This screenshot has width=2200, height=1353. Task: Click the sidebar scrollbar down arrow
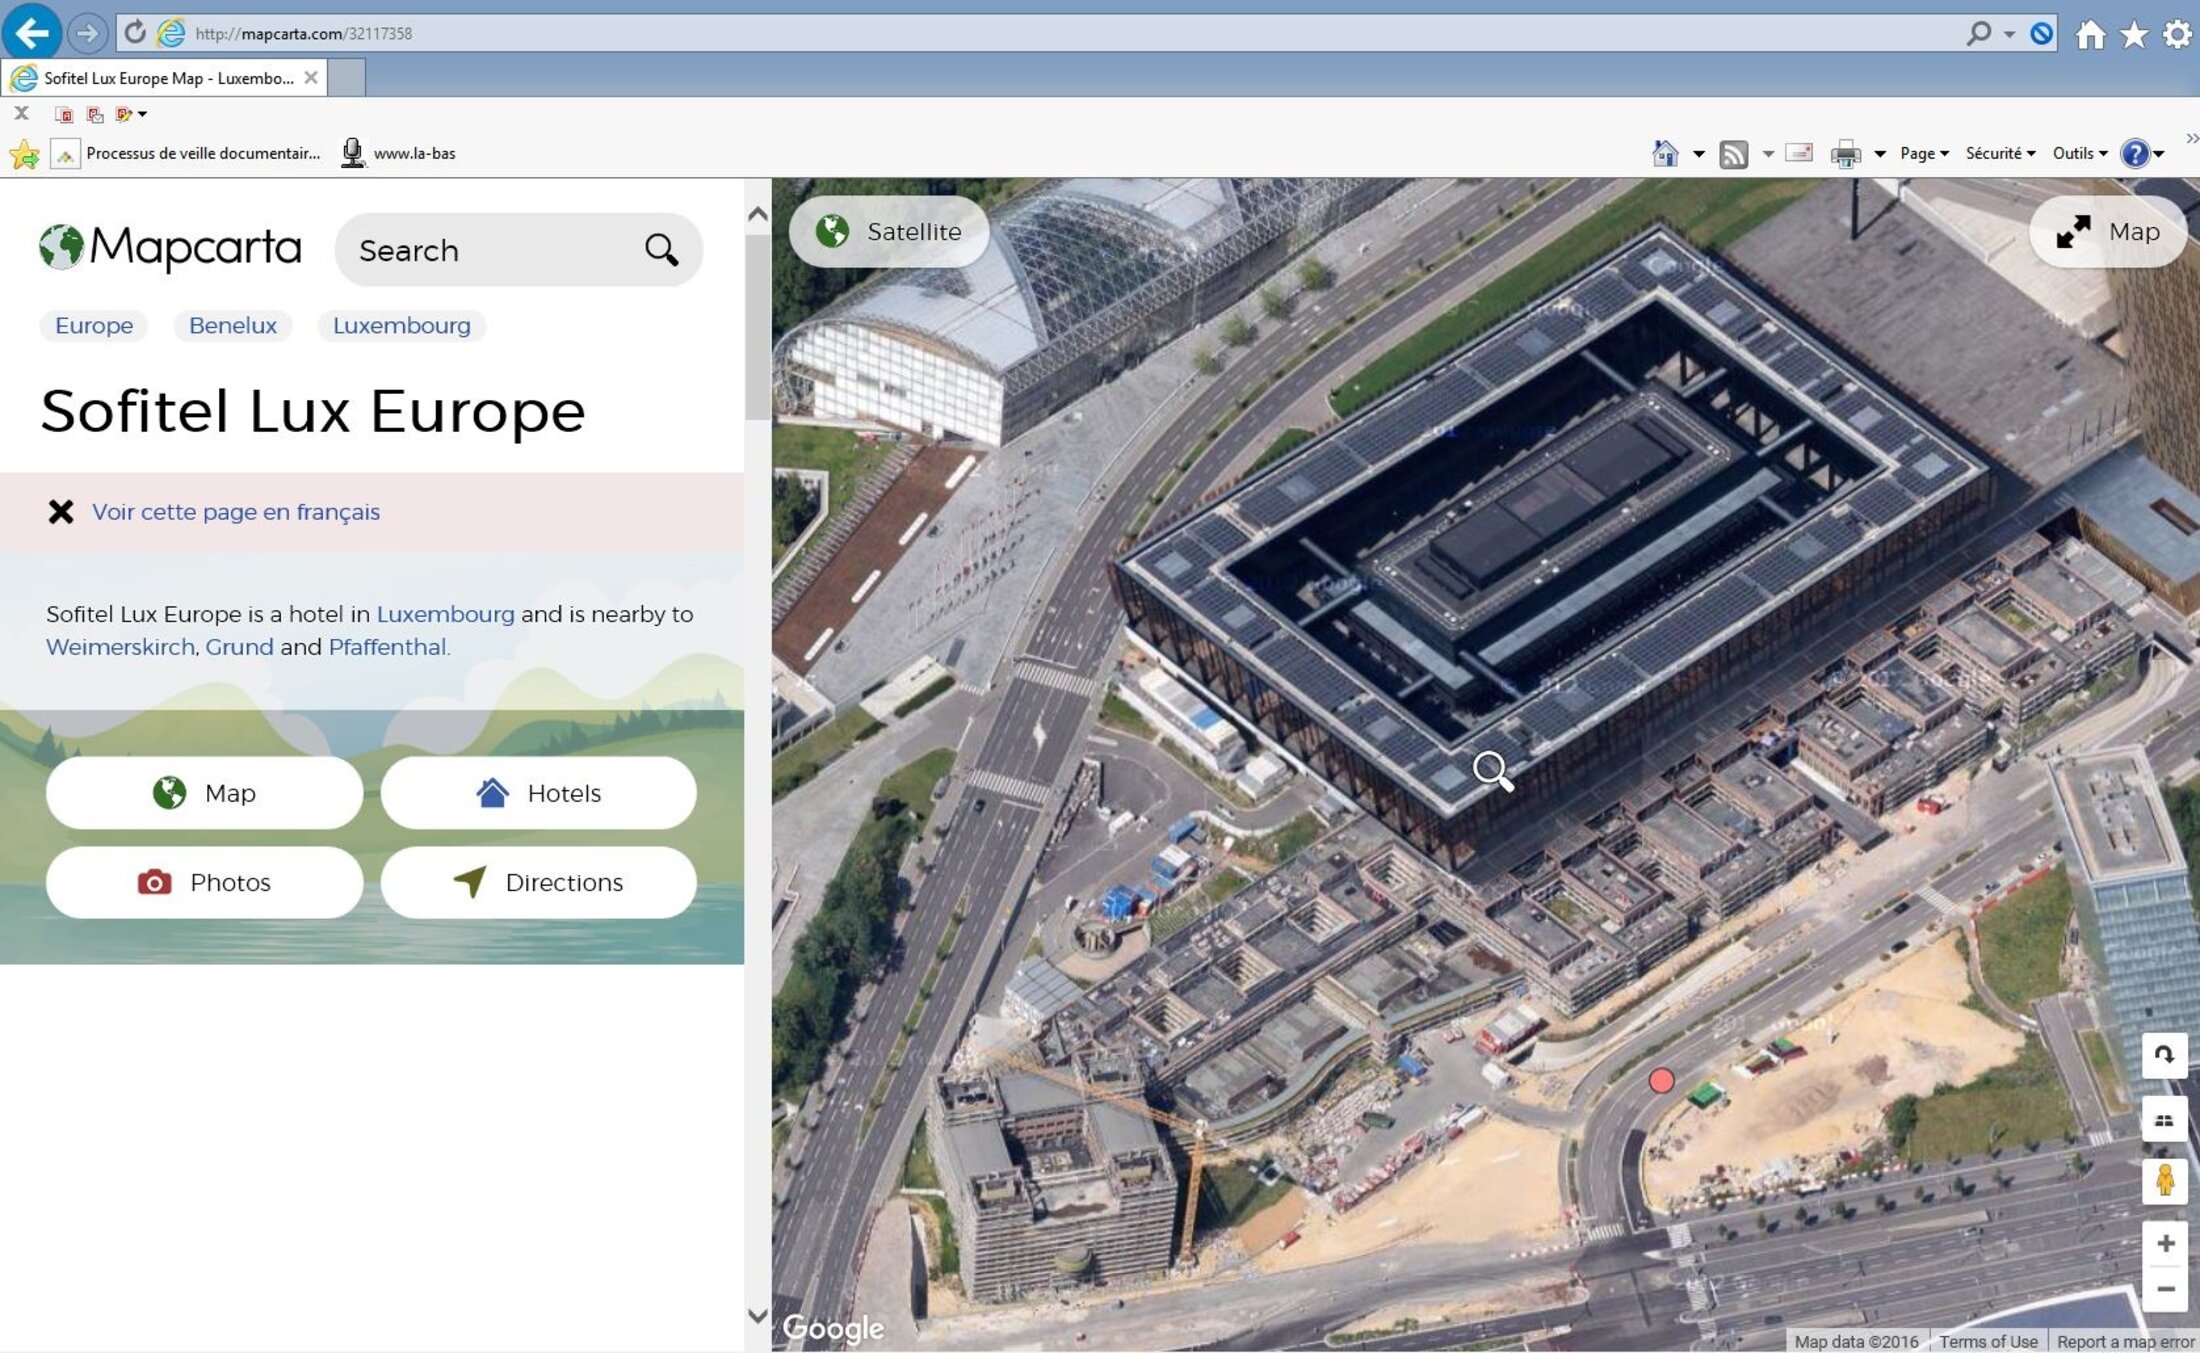pyautogui.click(x=758, y=1316)
